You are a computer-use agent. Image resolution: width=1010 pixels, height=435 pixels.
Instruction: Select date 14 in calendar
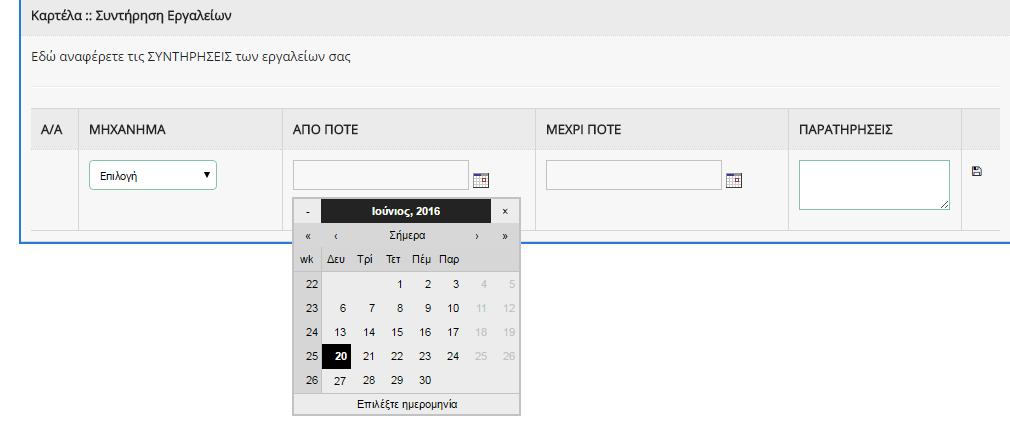(368, 333)
